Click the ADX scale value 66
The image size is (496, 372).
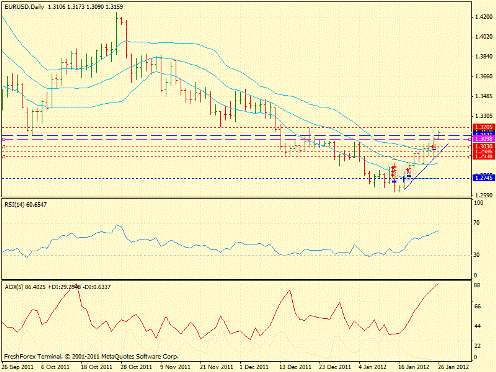(x=477, y=306)
